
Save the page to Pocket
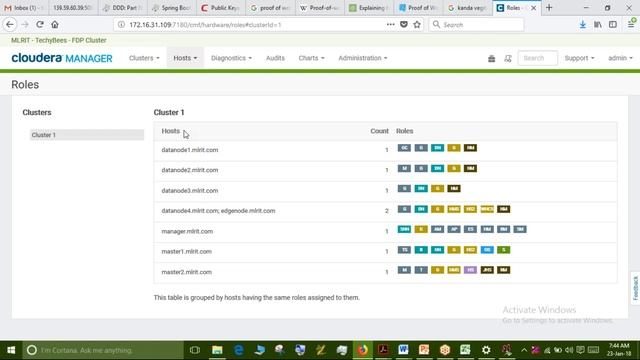(404, 24)
